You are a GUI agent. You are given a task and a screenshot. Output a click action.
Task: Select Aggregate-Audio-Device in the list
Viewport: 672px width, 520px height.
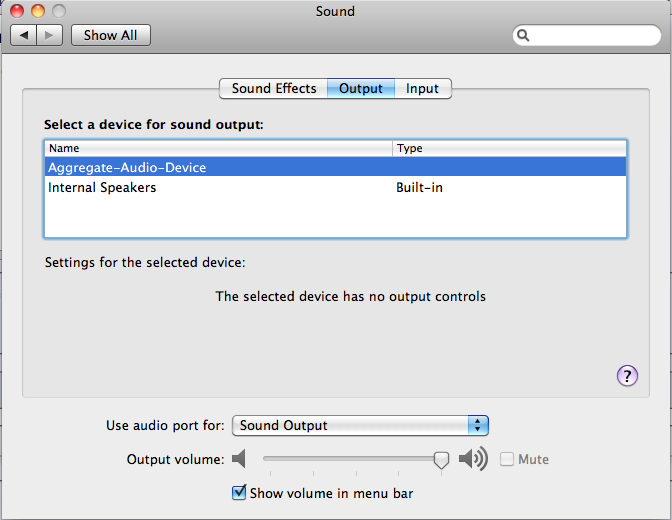[x=335, y=167]
